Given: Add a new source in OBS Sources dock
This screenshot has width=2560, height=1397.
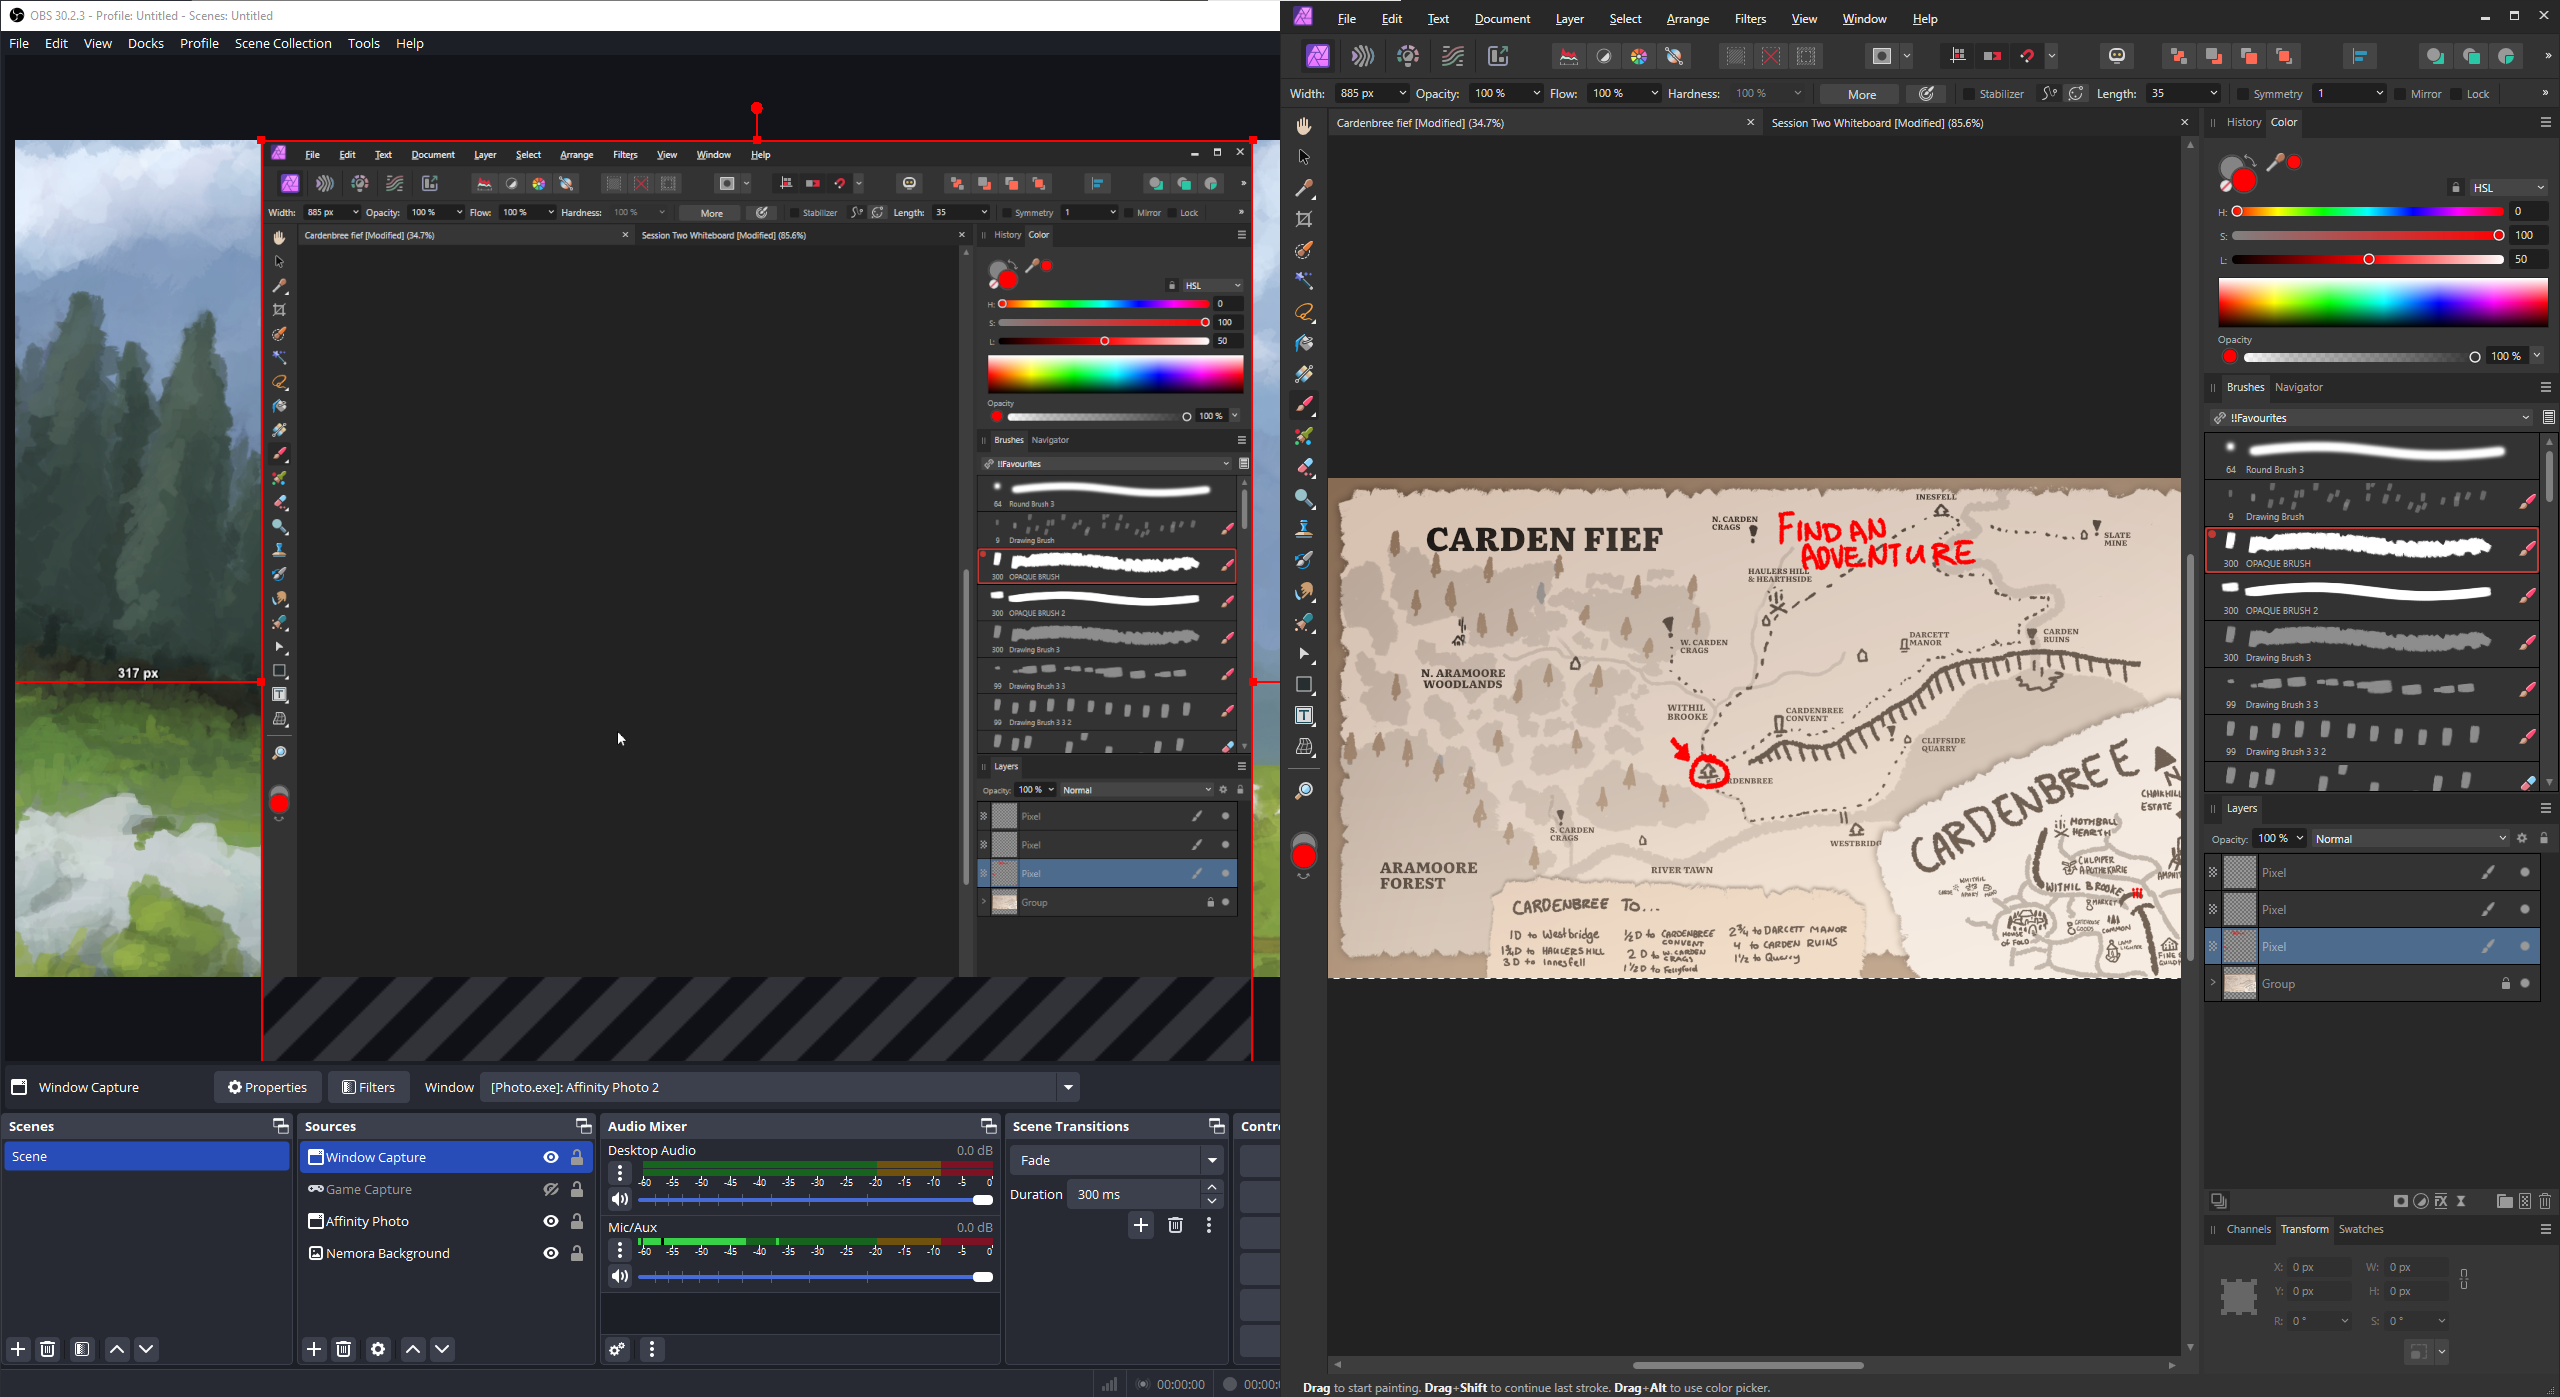Looking at the screenshot, I should tap(314, 1349).
